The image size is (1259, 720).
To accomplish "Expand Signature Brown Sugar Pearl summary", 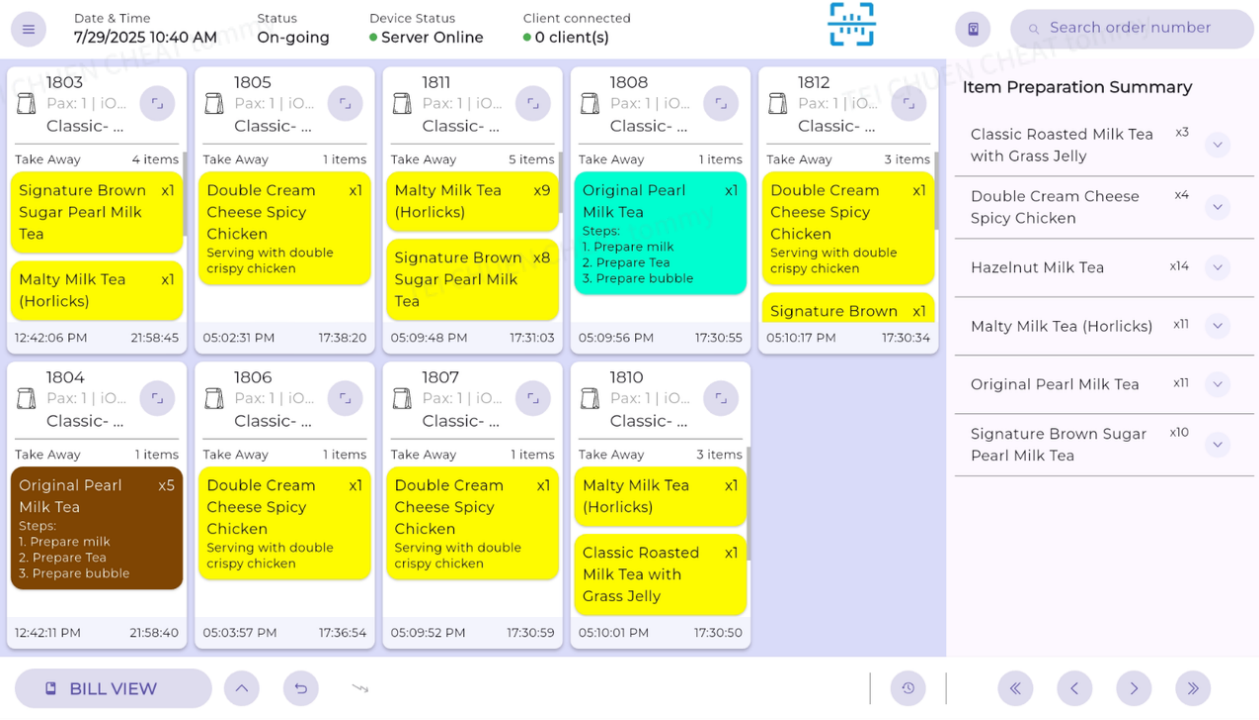I will click(1217, 444).
